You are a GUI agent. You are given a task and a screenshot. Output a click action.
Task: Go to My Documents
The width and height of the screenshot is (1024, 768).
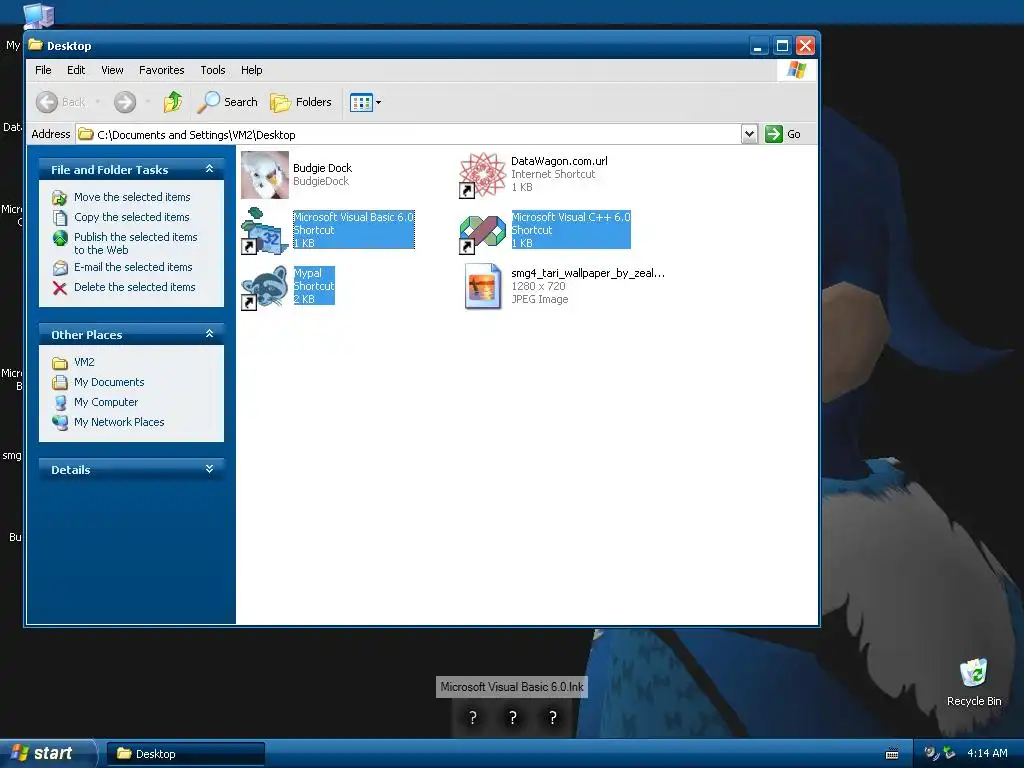109,382
